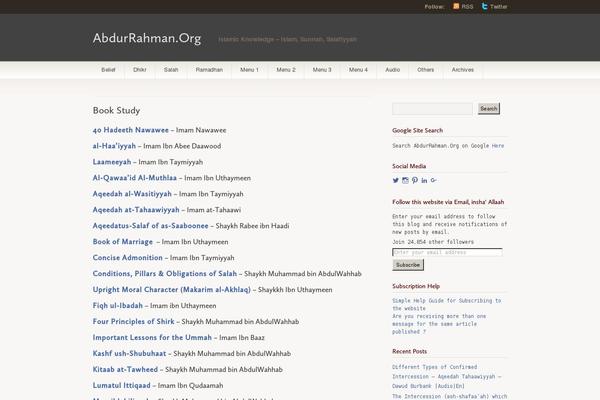The image size is (600, 400).
Task: Open 'Are you receiving more than one message' link
Action: (439, 324)
